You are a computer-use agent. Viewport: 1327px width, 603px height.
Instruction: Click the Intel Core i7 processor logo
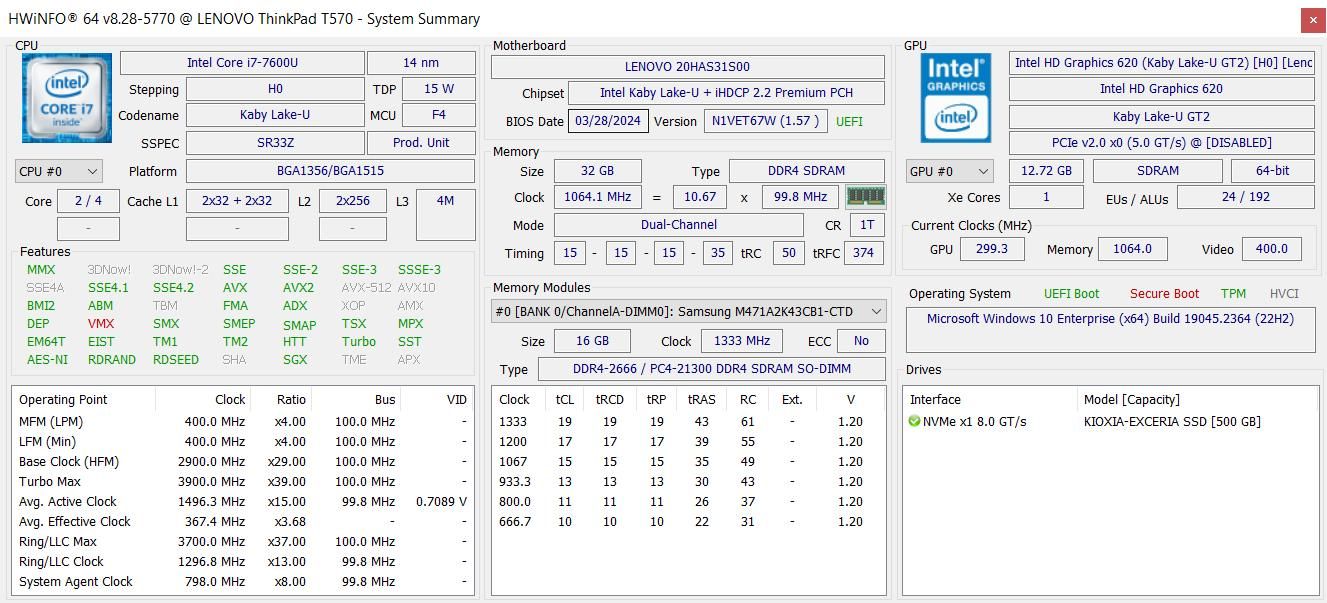tap(67, 98)
